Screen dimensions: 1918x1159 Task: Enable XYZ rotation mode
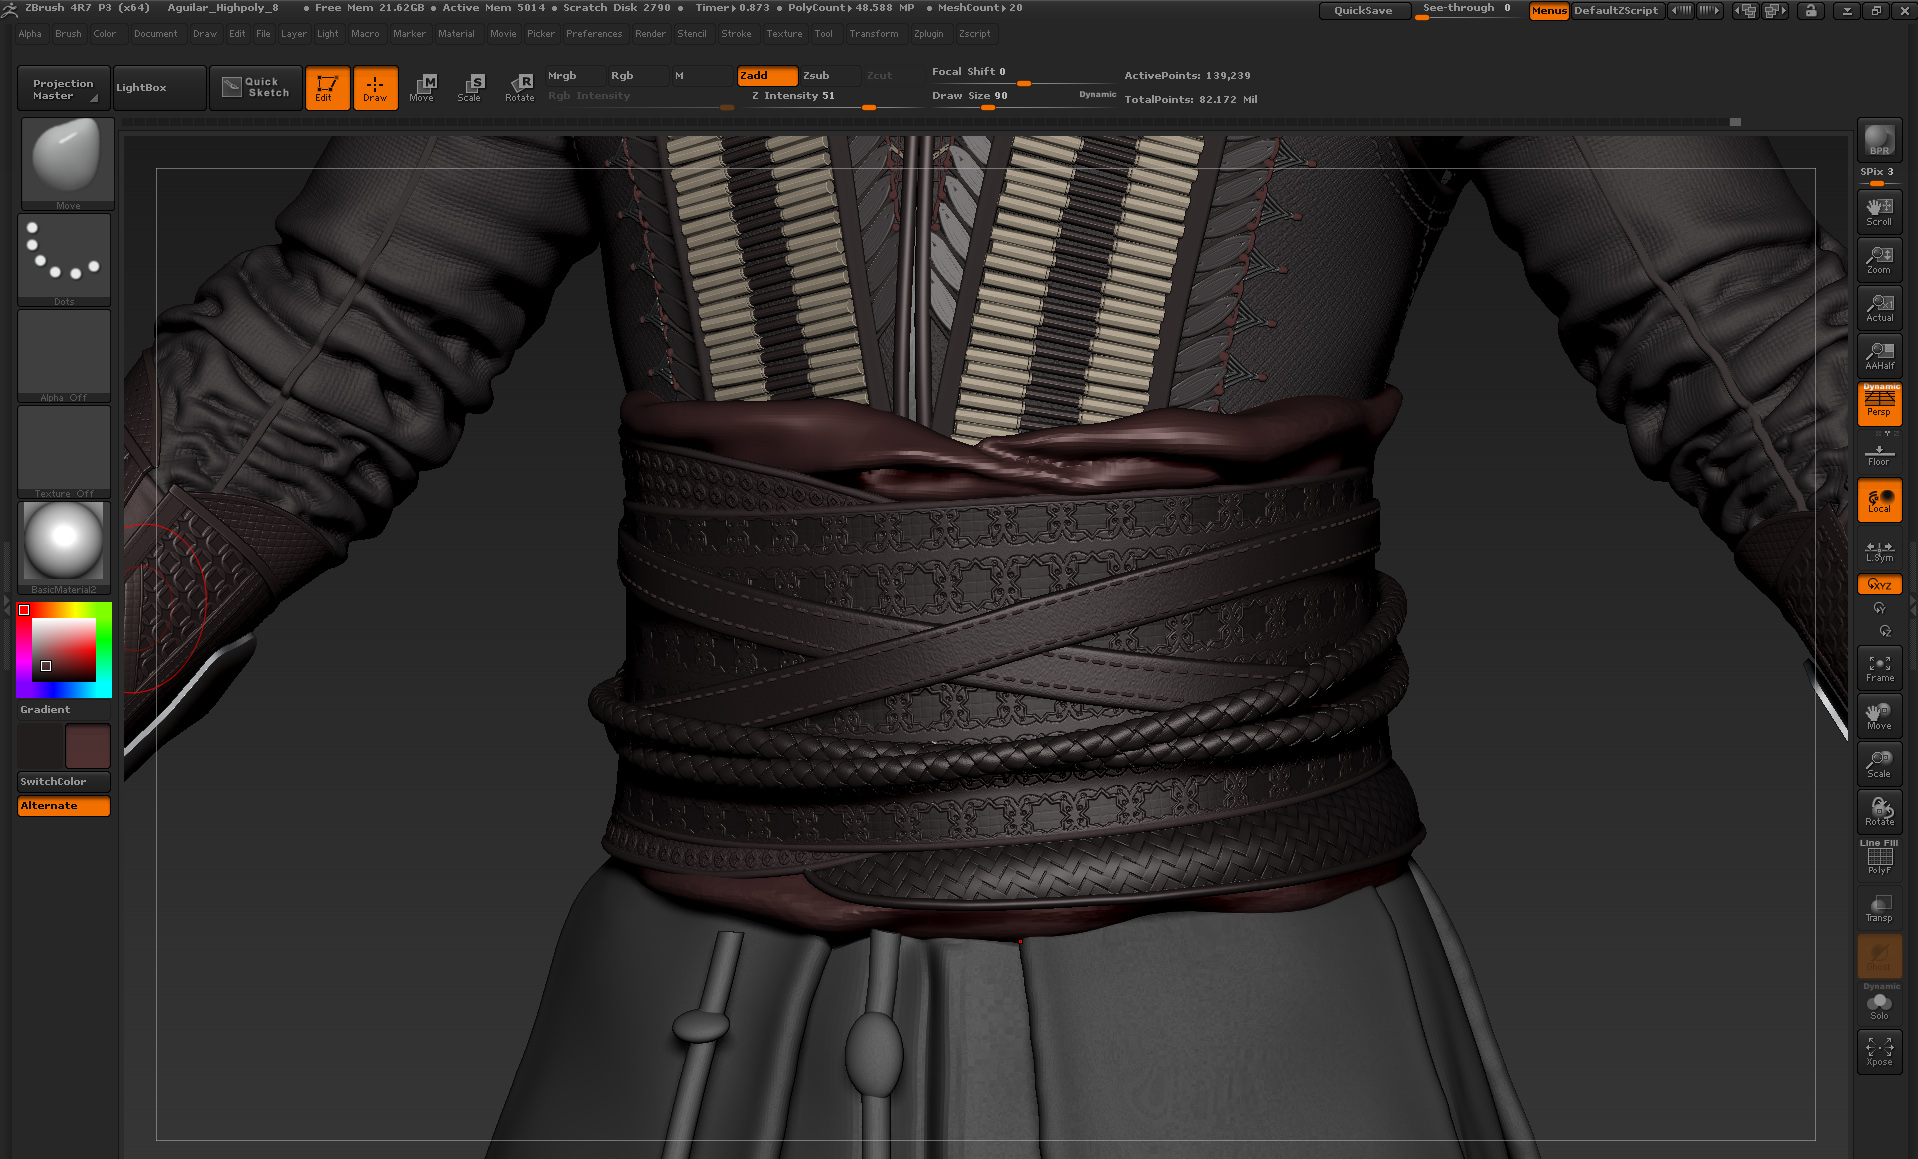1879,584
